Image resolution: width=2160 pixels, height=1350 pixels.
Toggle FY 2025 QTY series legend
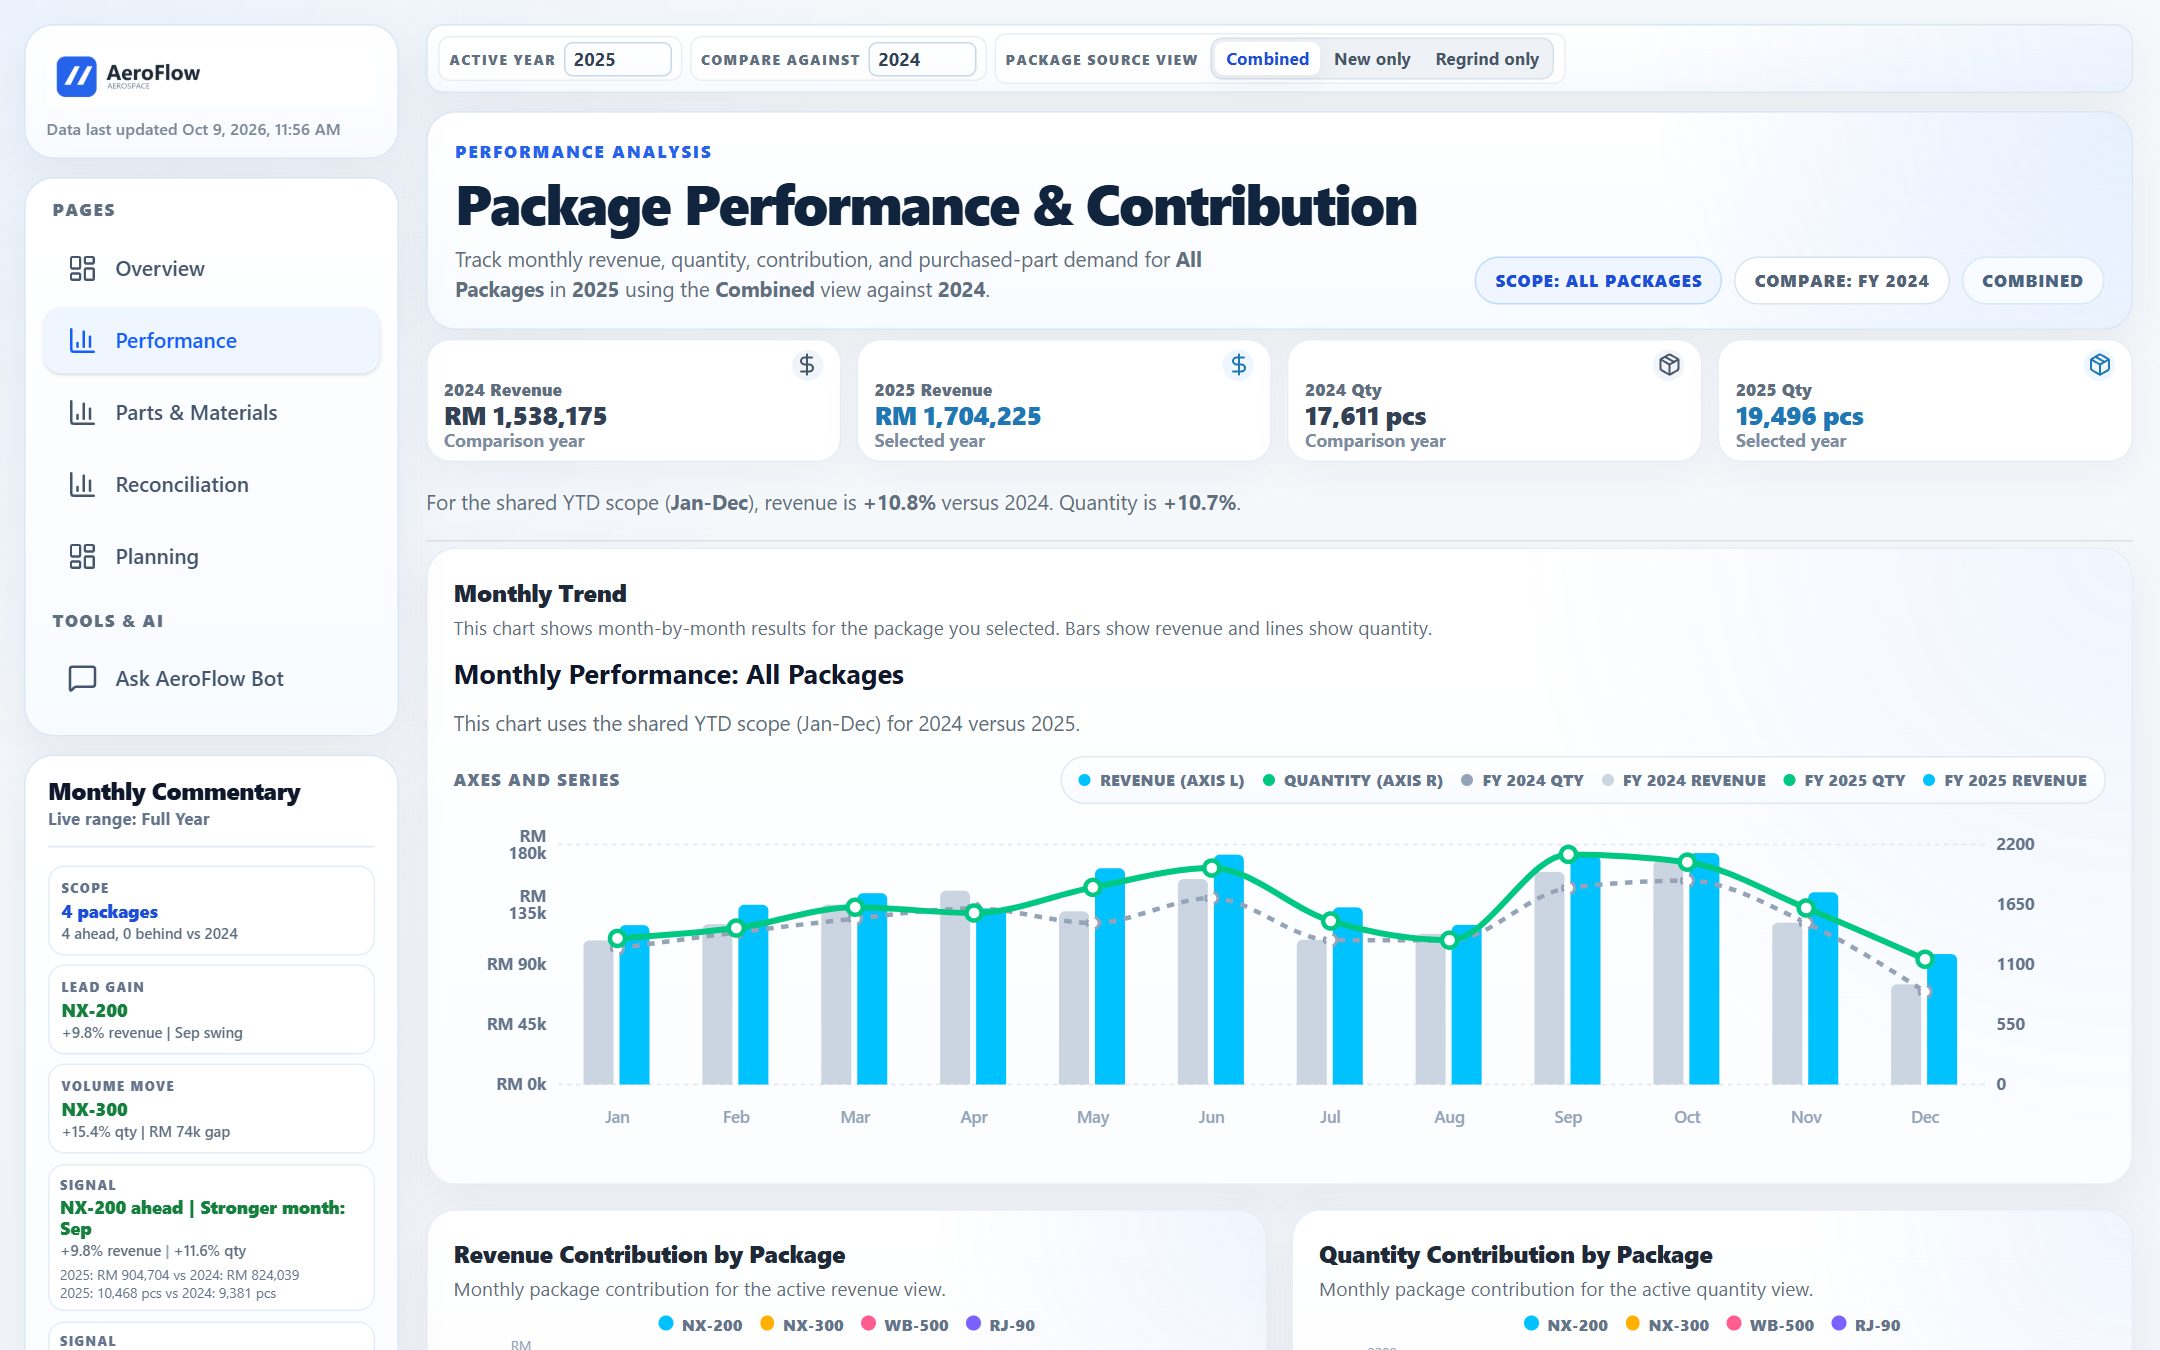point(1844,781)
